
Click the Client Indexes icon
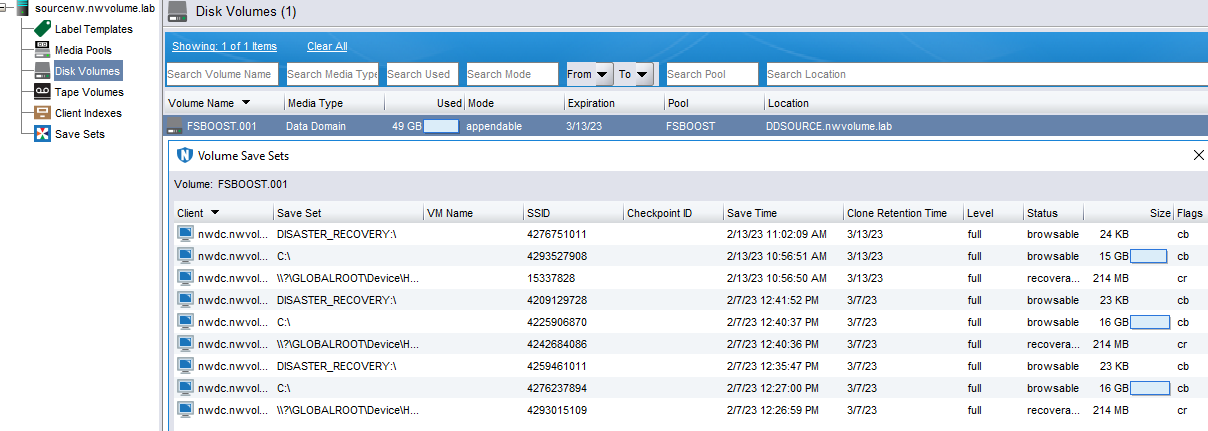point(42,113)
